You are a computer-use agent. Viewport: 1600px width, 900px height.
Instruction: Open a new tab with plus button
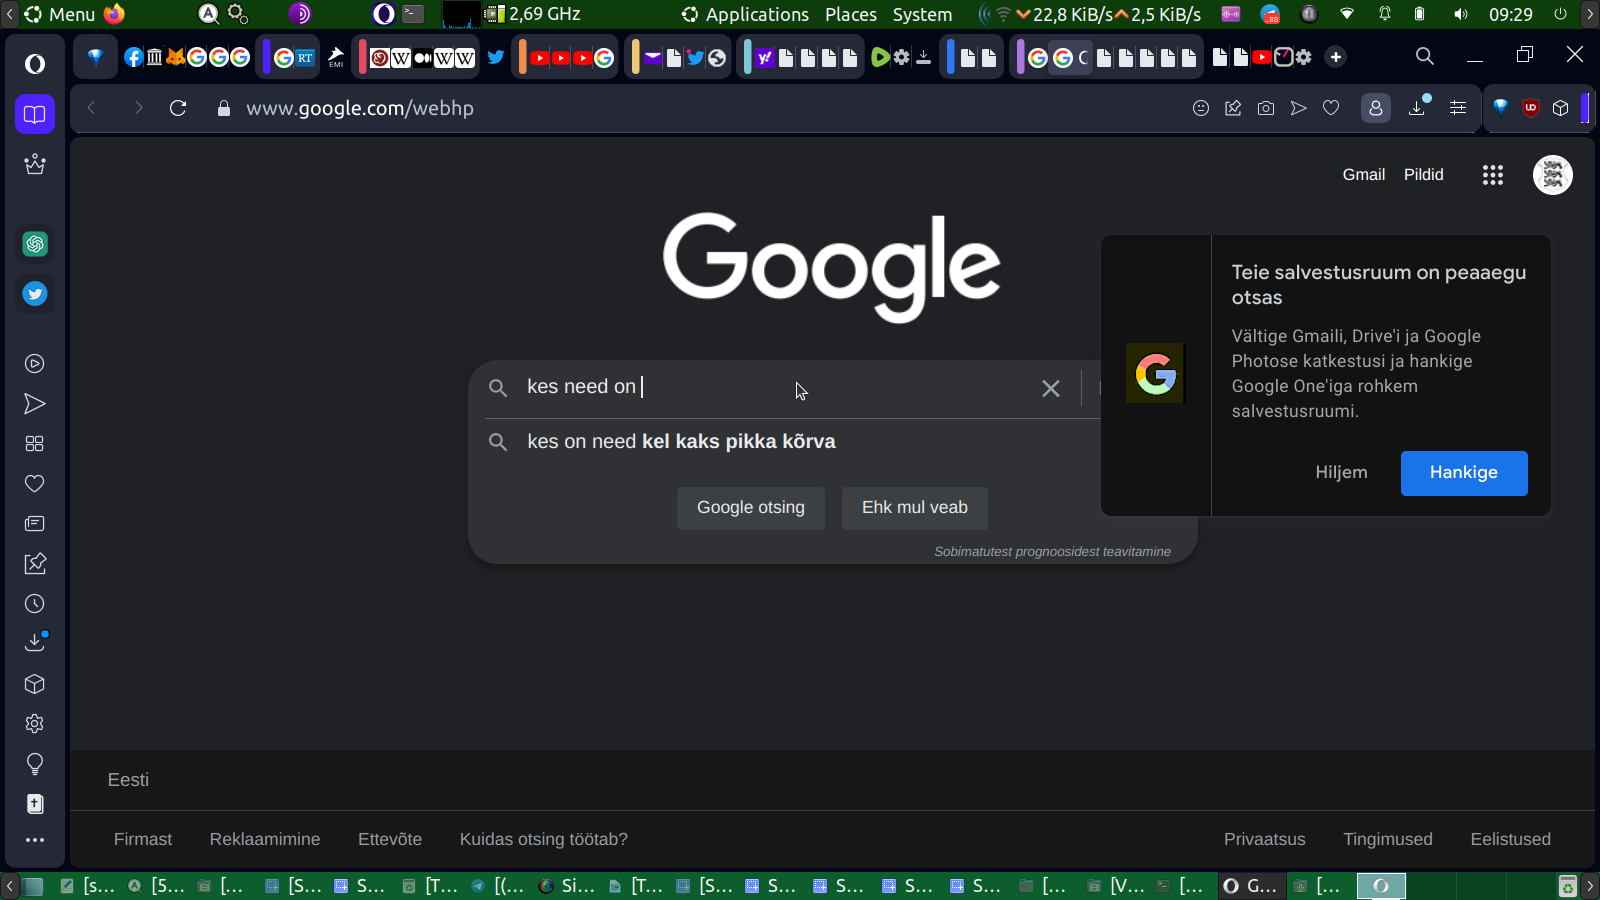coord(1336,57)
